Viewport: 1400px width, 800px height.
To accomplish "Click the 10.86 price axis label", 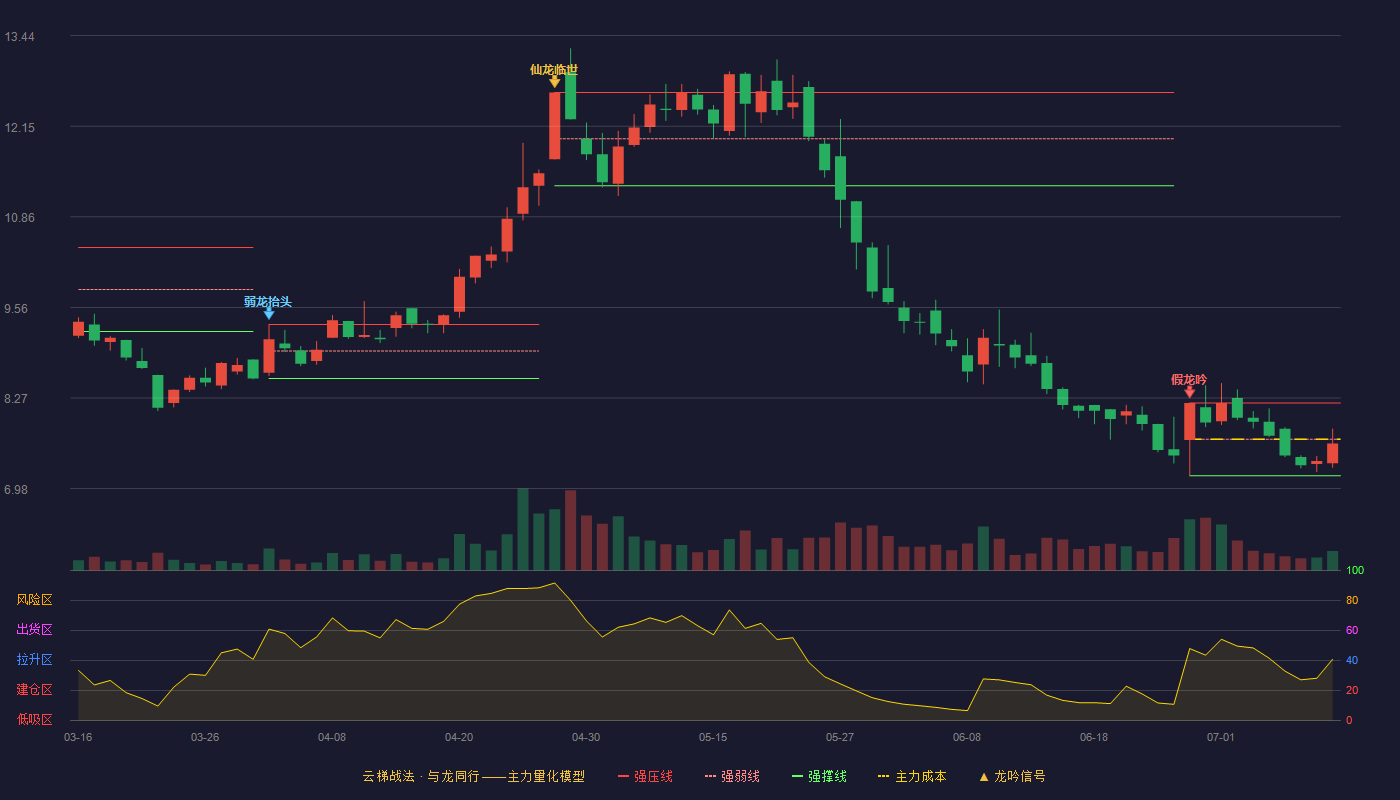I will click(x=19, y=218).
